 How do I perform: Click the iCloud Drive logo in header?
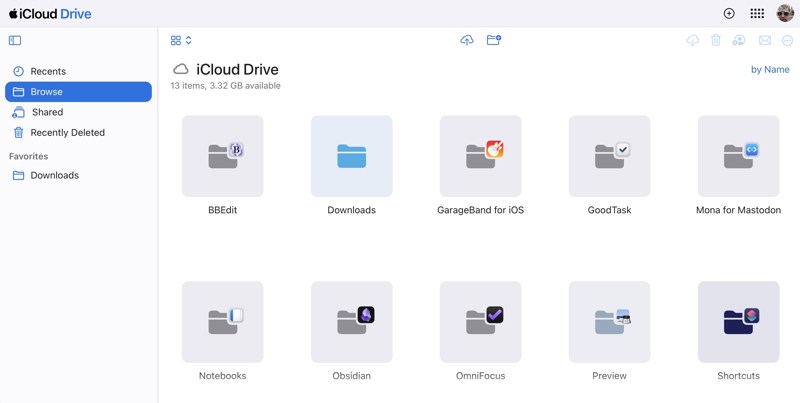(x=50, y=14)
